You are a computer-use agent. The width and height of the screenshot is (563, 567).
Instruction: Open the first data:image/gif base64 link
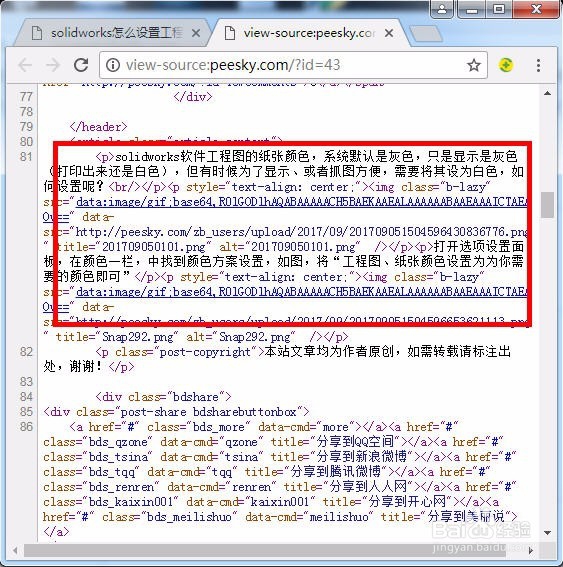tap(302, 202)
